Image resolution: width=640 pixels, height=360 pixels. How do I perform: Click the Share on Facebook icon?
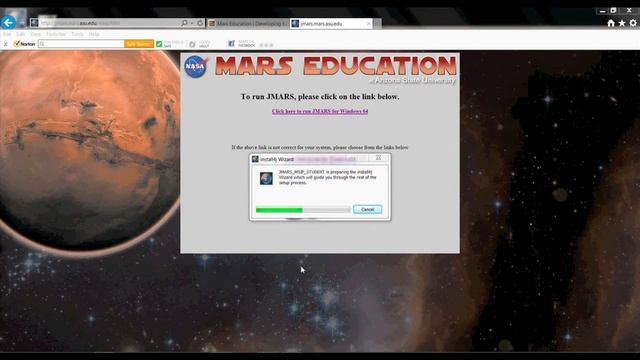tap(231, 44)
